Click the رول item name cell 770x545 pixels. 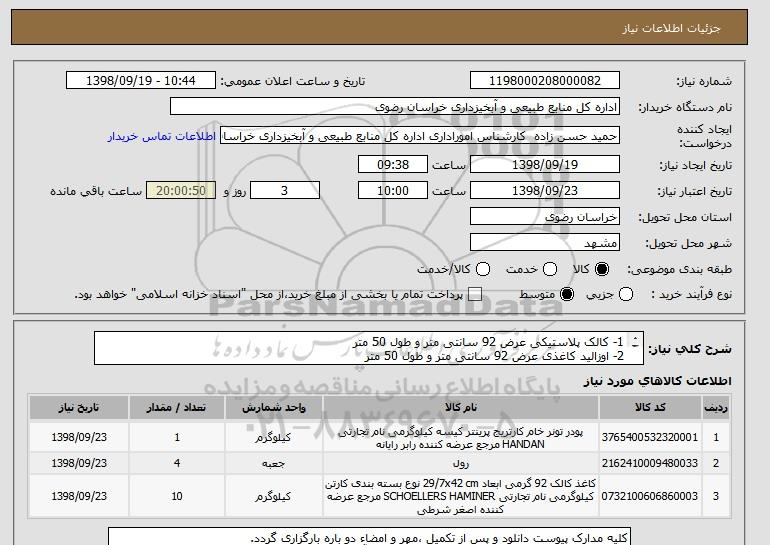pyautogui.click(x=461, y=463)
